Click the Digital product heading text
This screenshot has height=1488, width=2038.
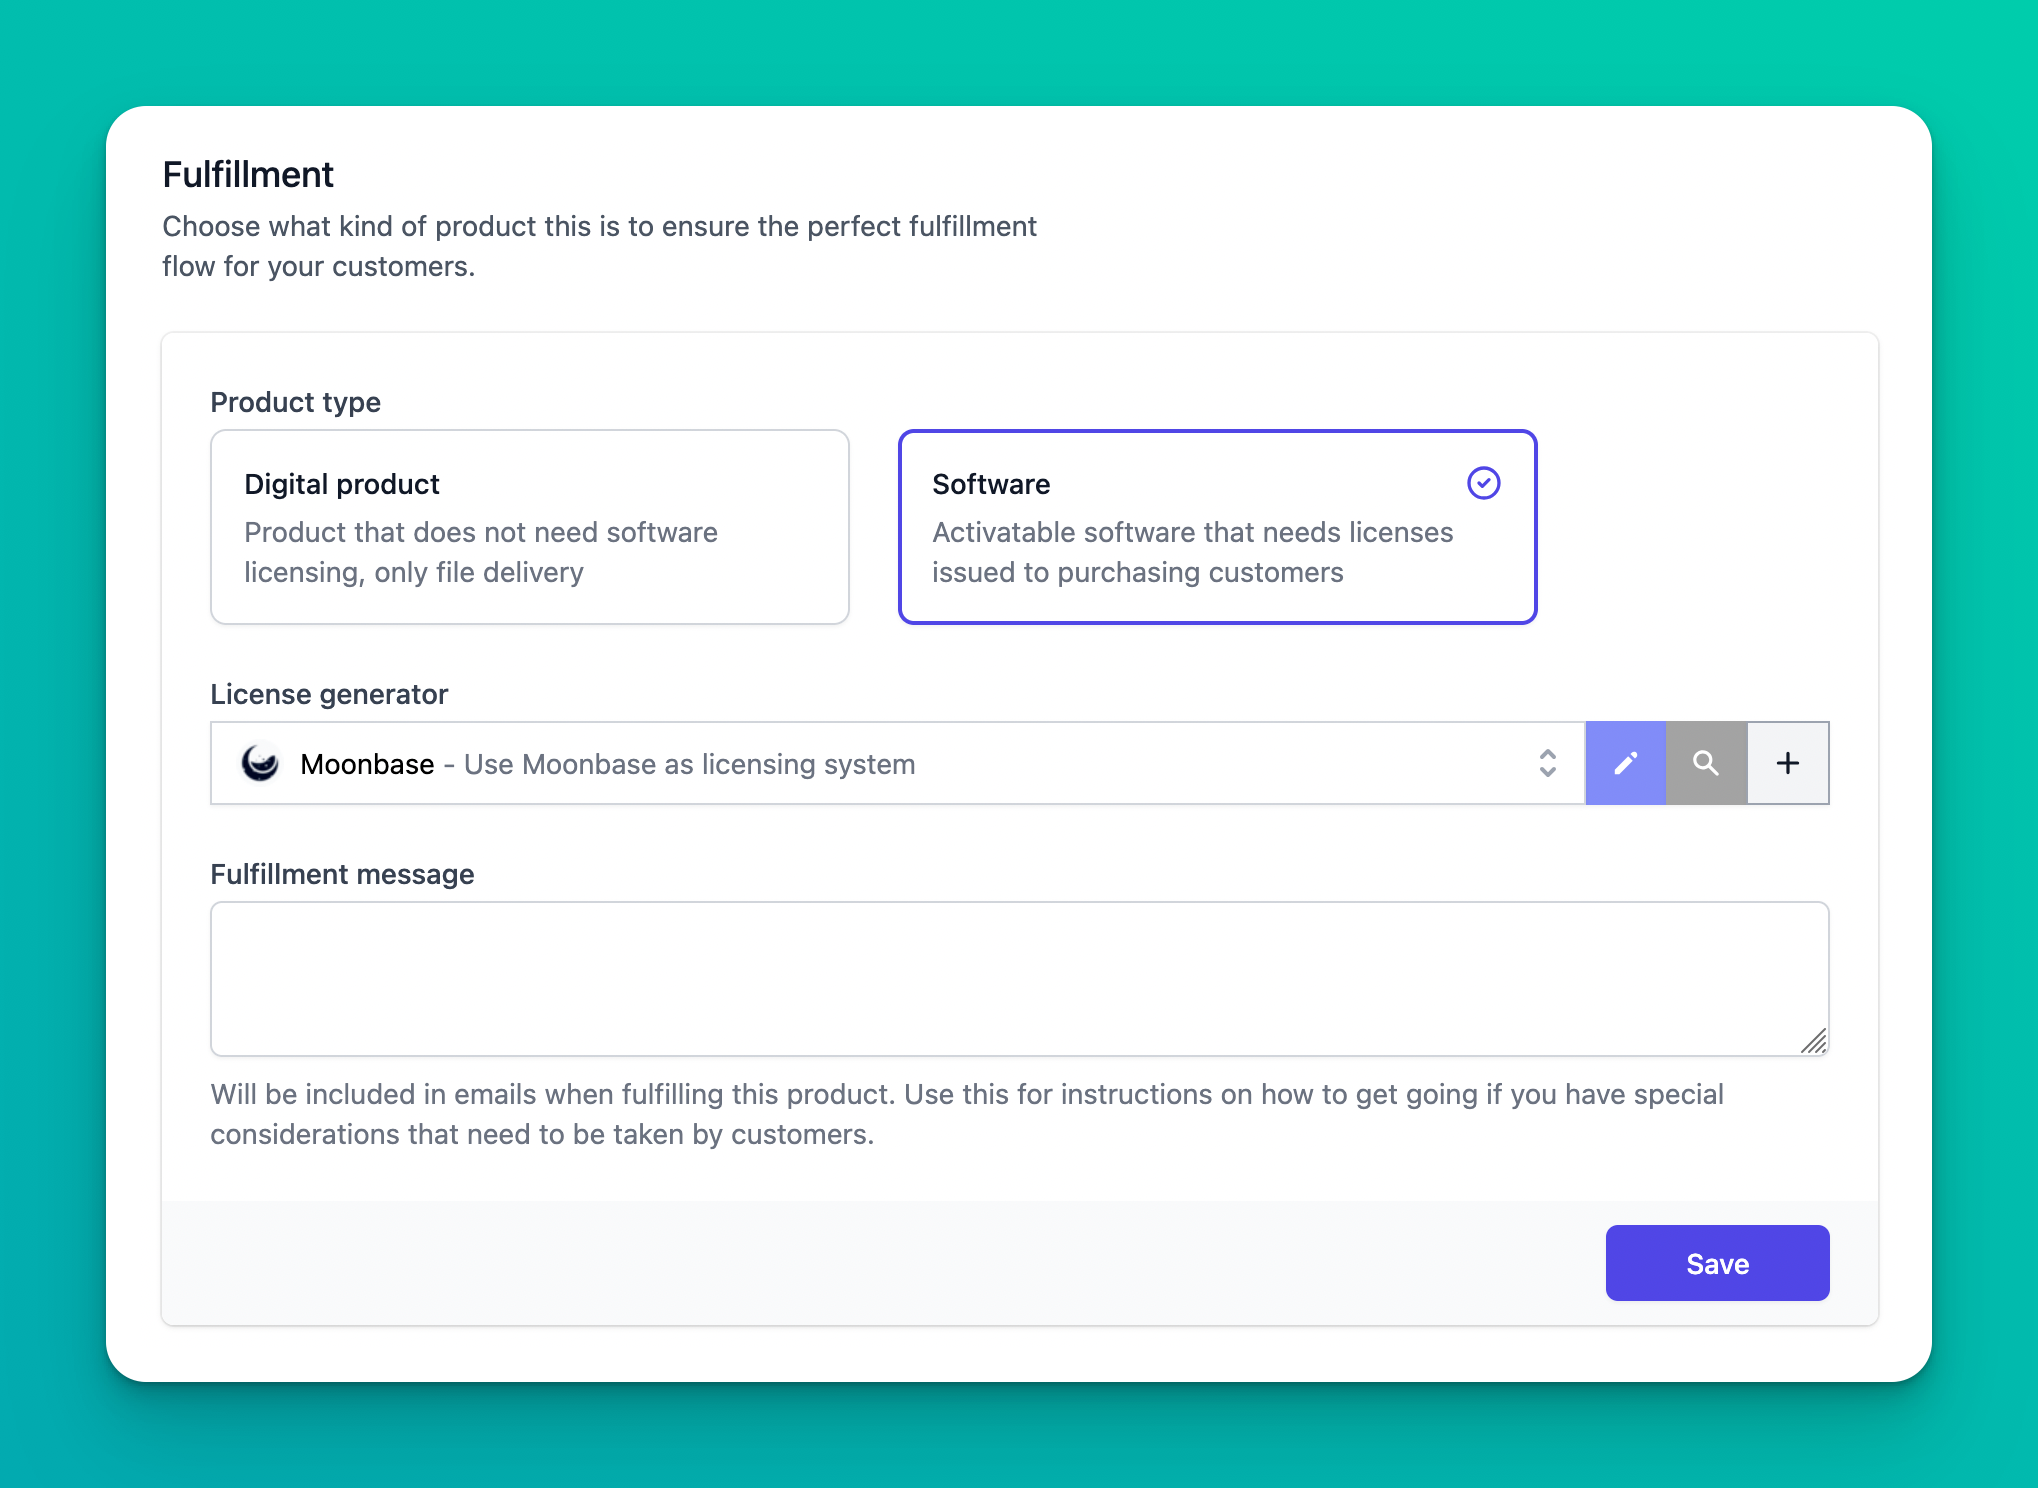pos(342,484)
